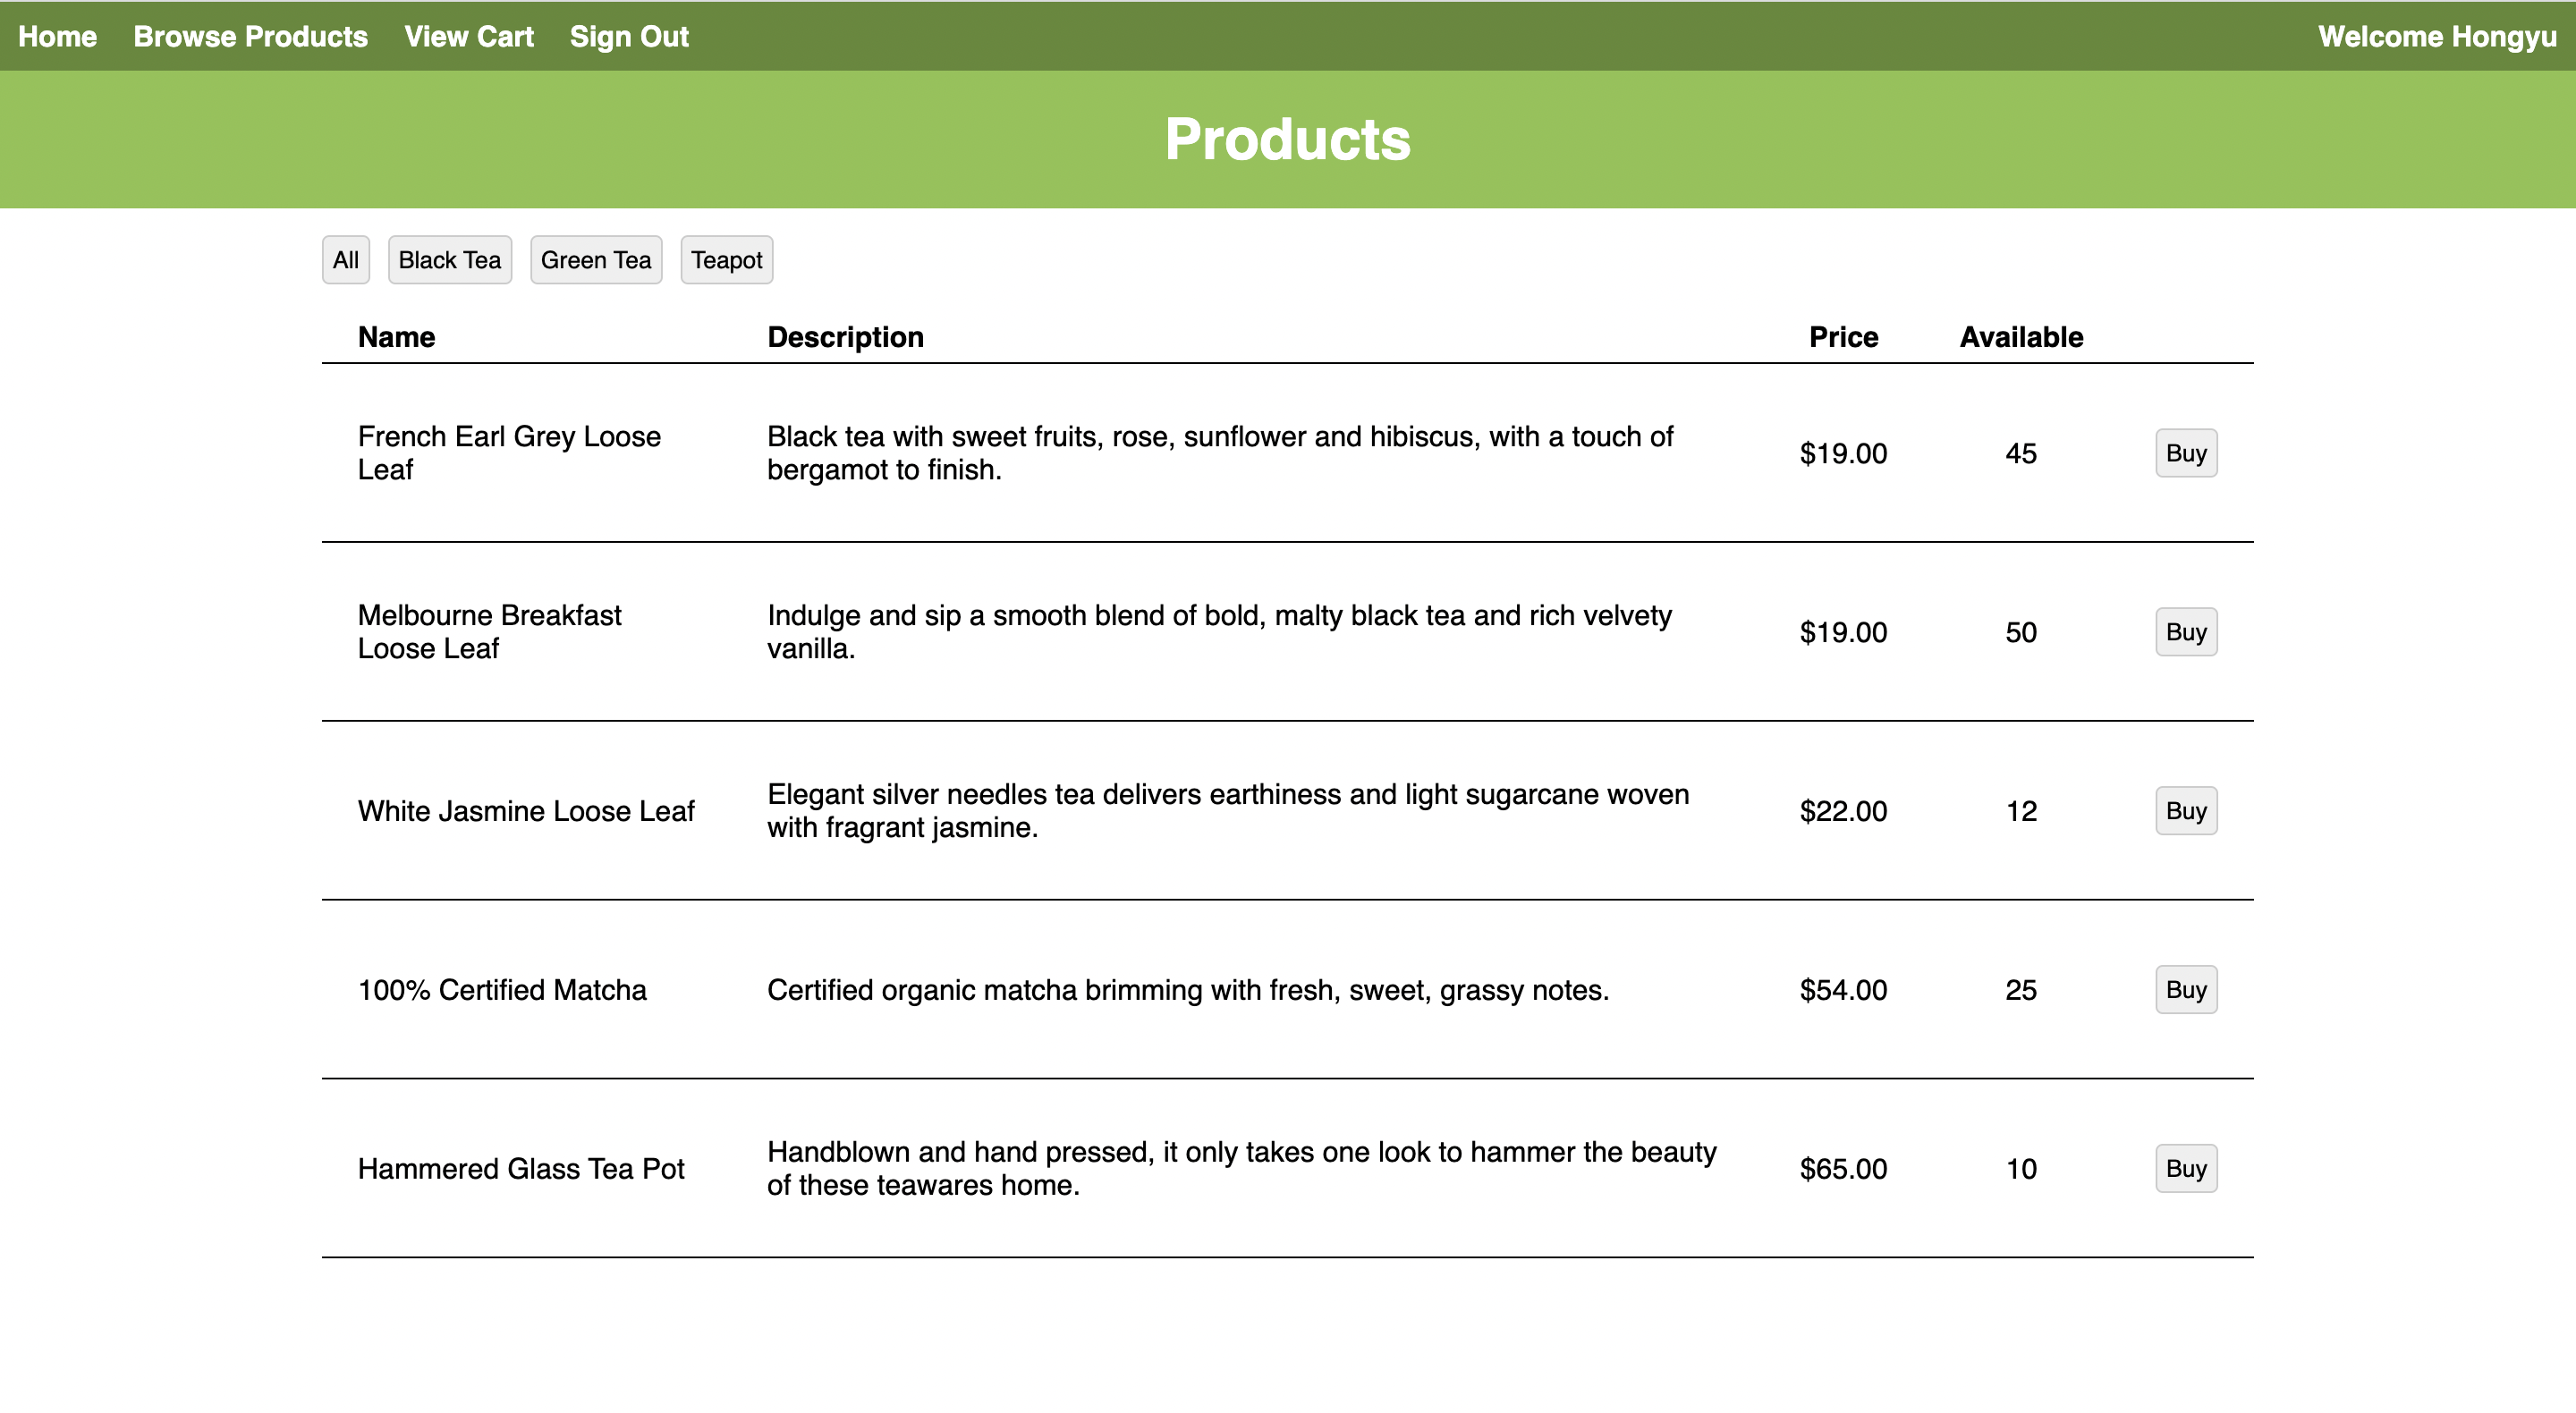
Task: Buy French Earl Grey Loose Leaf
Action: (2185, 453)
